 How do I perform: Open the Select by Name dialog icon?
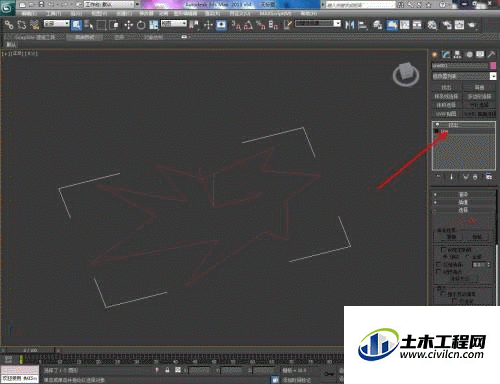pyautogui.click(x=89, y=25)
